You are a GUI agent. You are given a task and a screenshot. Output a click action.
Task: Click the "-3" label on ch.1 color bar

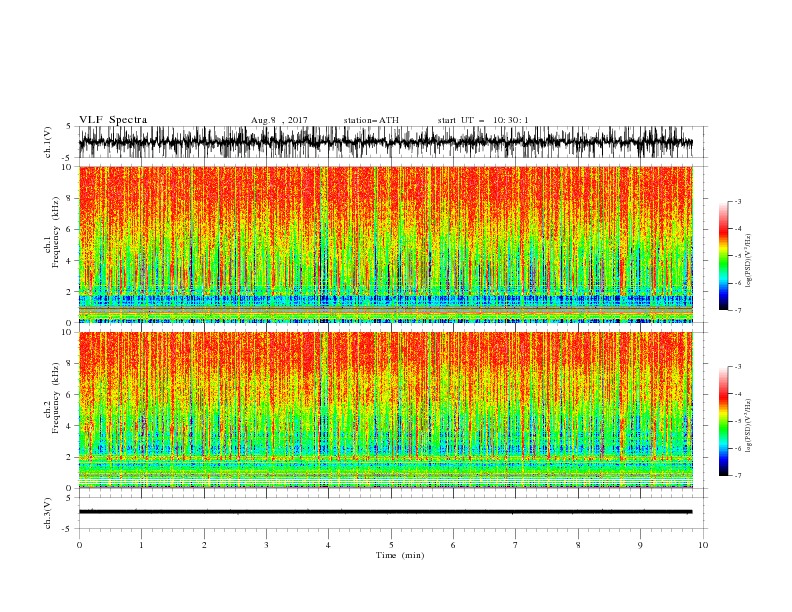[738, 201]
